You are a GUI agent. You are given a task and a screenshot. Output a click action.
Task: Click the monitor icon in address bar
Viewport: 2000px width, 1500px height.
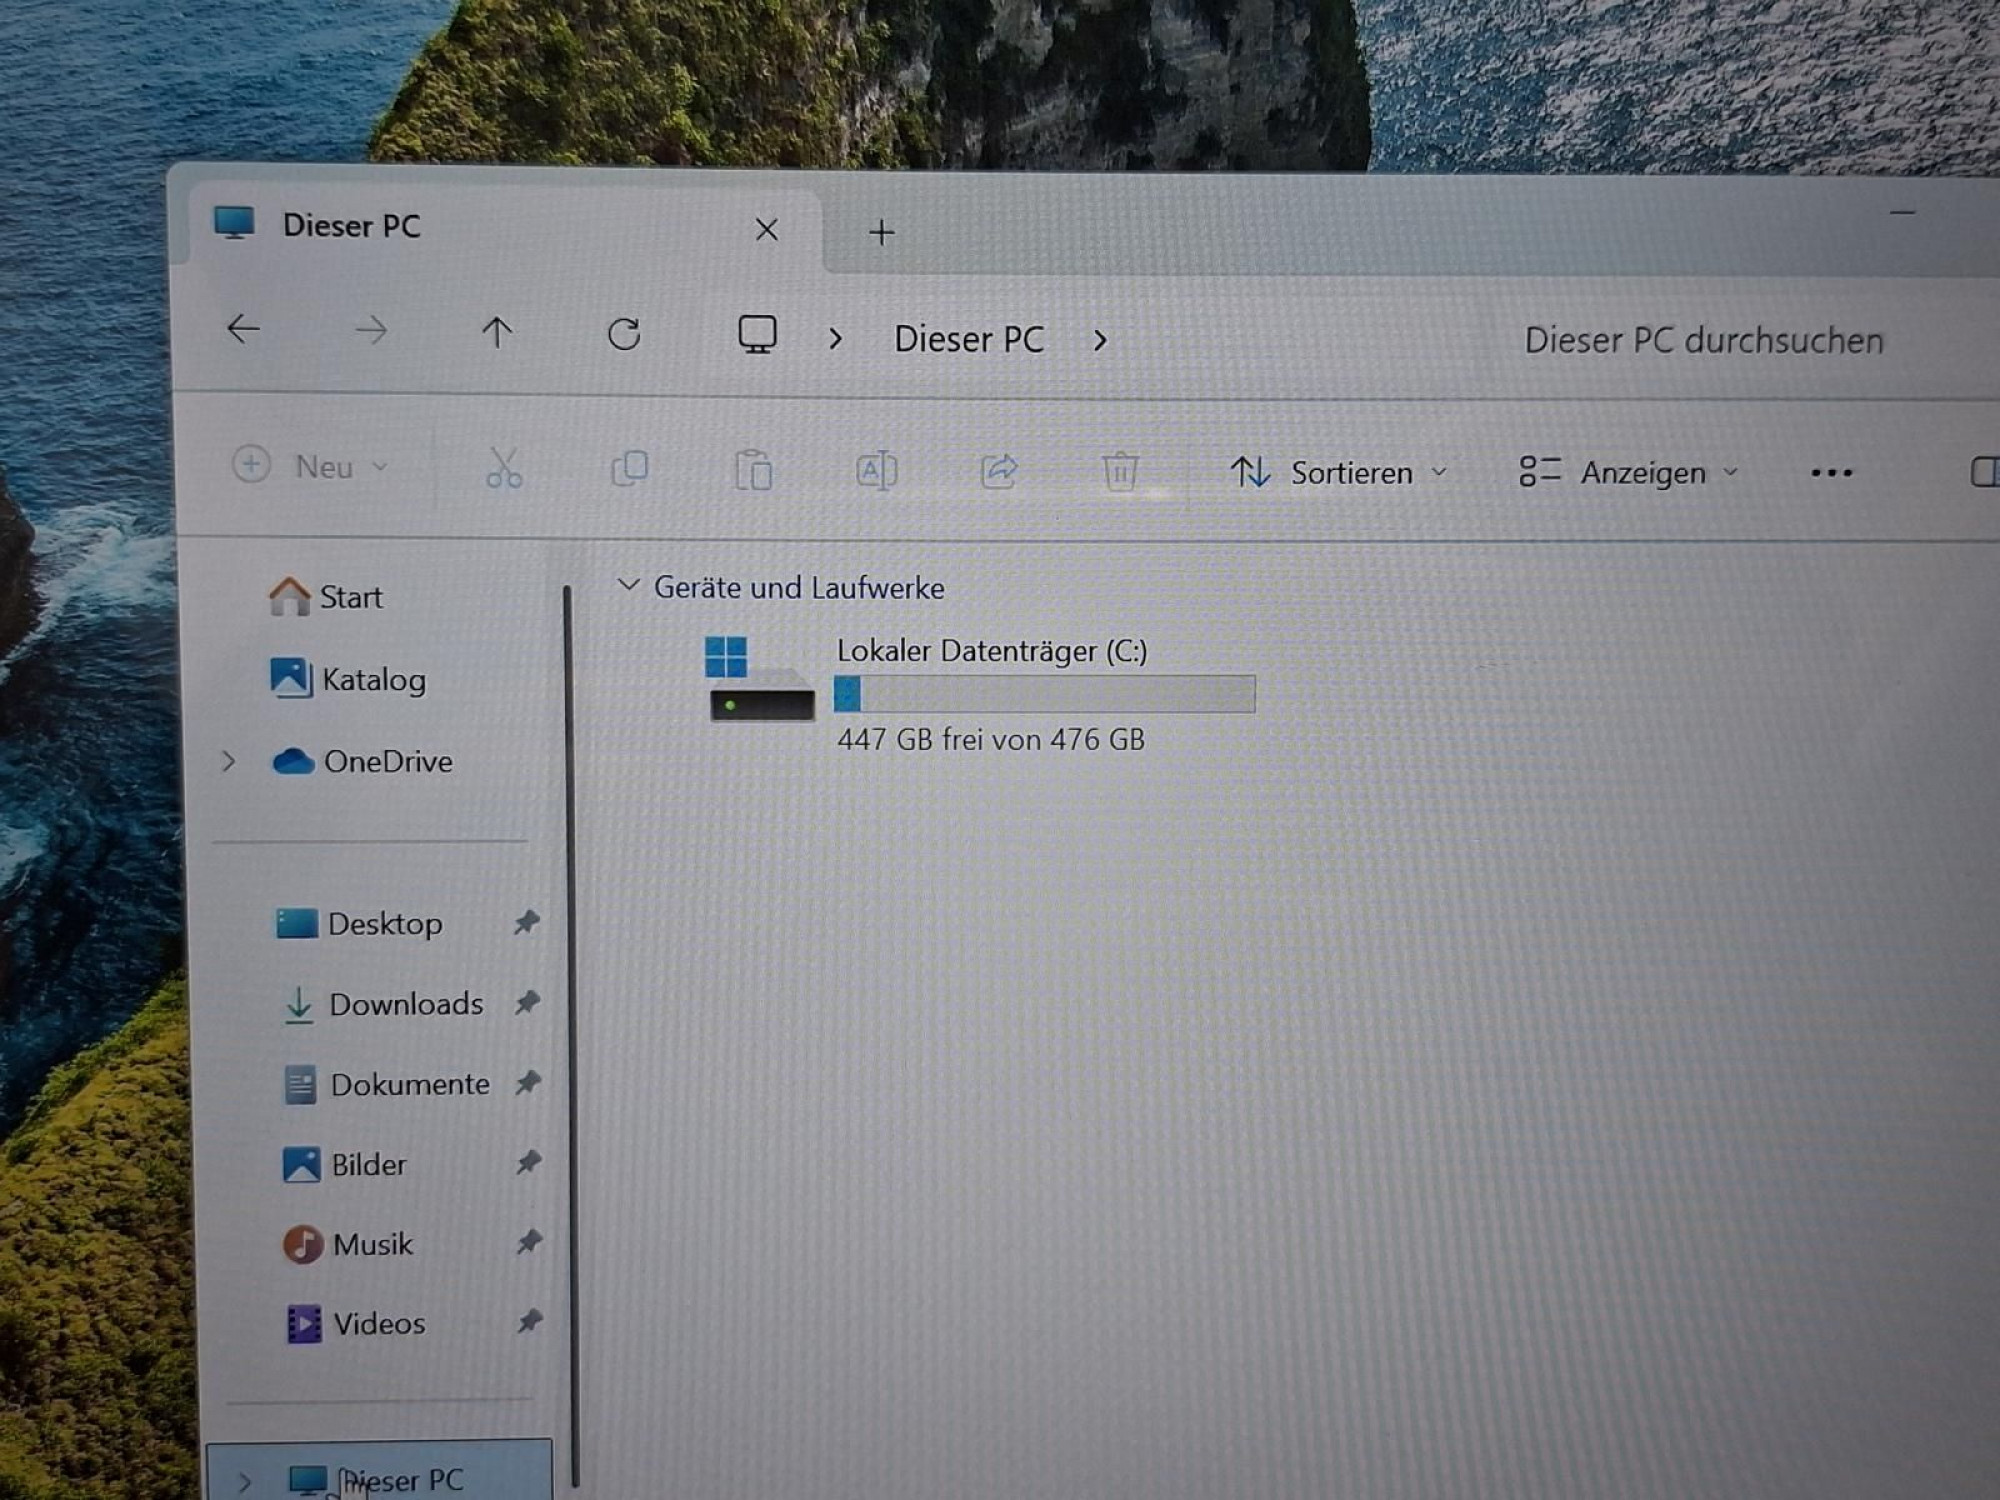tap(757, 335)
